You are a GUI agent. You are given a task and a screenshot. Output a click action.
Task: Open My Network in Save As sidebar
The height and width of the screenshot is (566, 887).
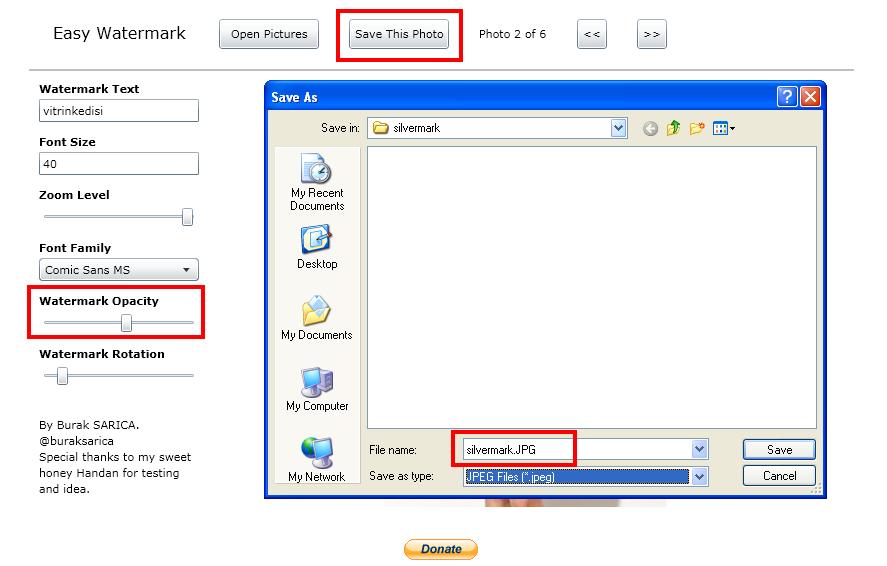tap(317, 460)
